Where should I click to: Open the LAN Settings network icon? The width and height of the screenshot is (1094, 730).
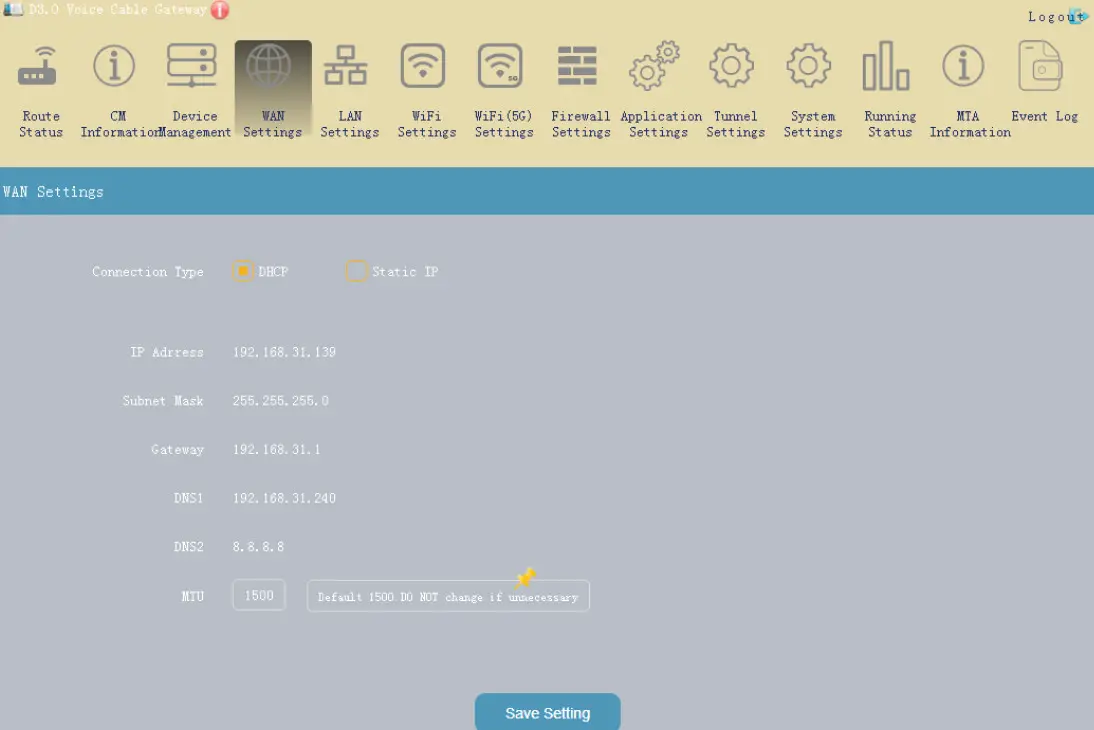click(345, 66)
